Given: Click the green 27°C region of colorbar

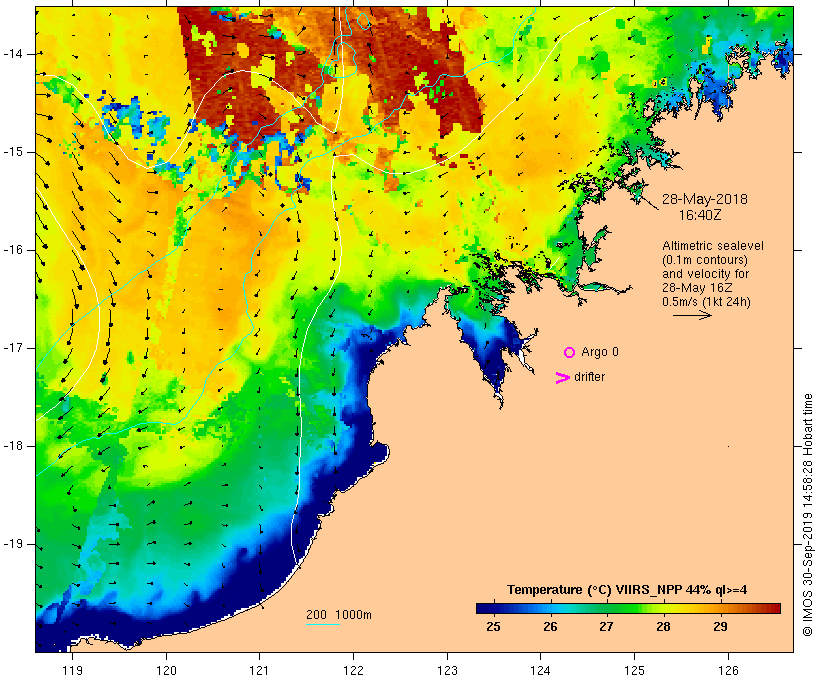Looking at the screenshot, I should 607,608.
